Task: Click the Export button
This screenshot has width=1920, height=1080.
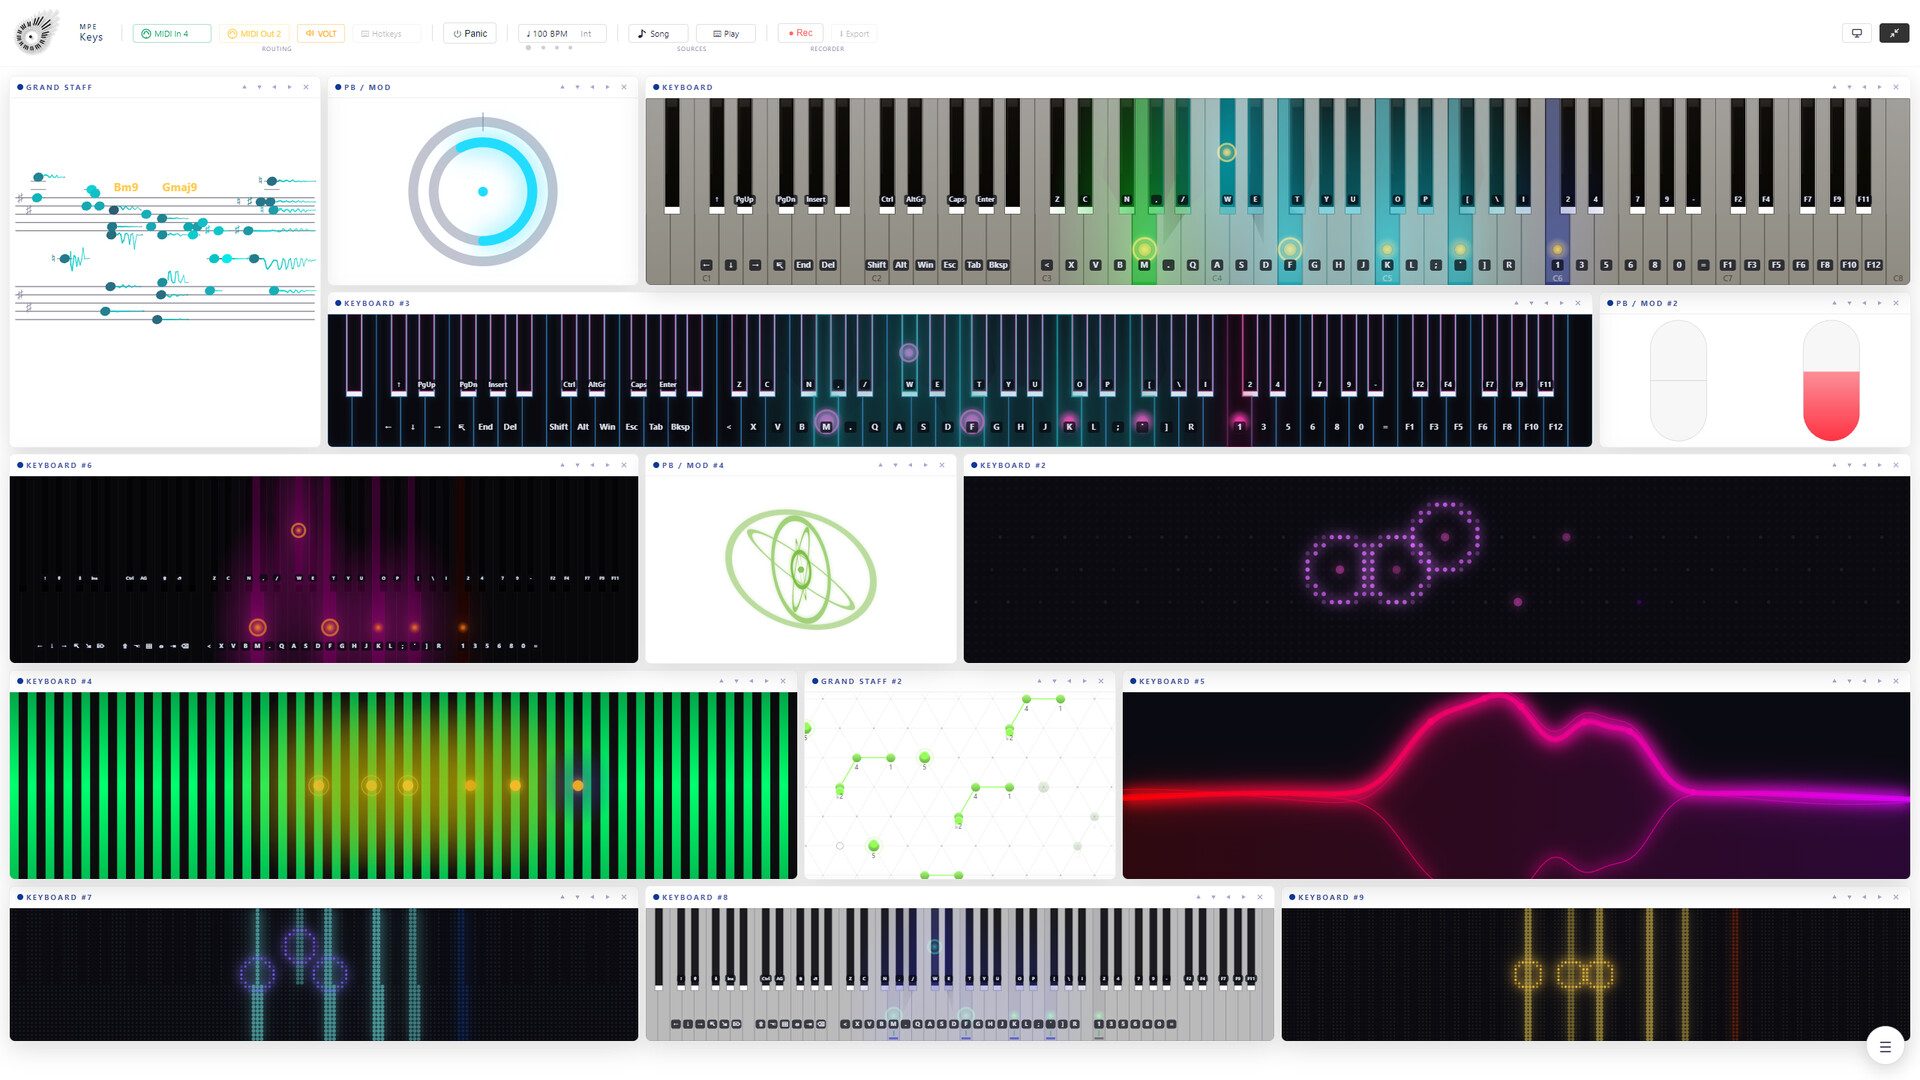Action: [854, 34]
